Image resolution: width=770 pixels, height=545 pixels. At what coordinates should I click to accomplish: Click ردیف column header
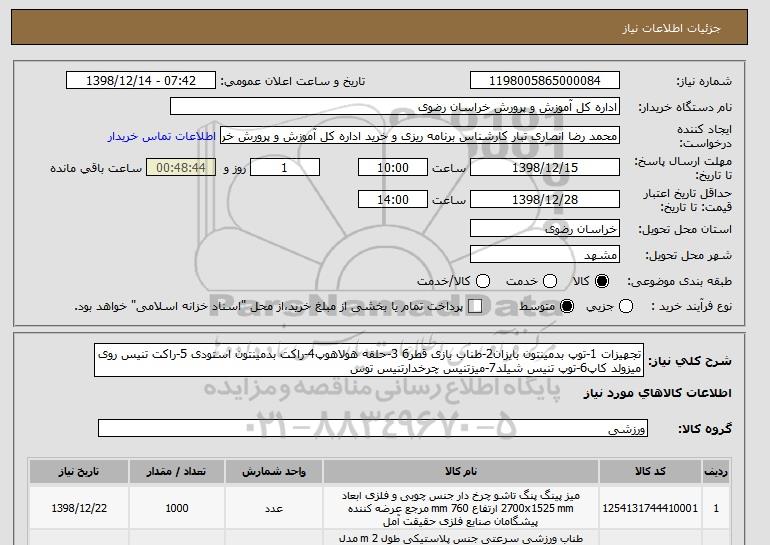[x=716, y=471]
